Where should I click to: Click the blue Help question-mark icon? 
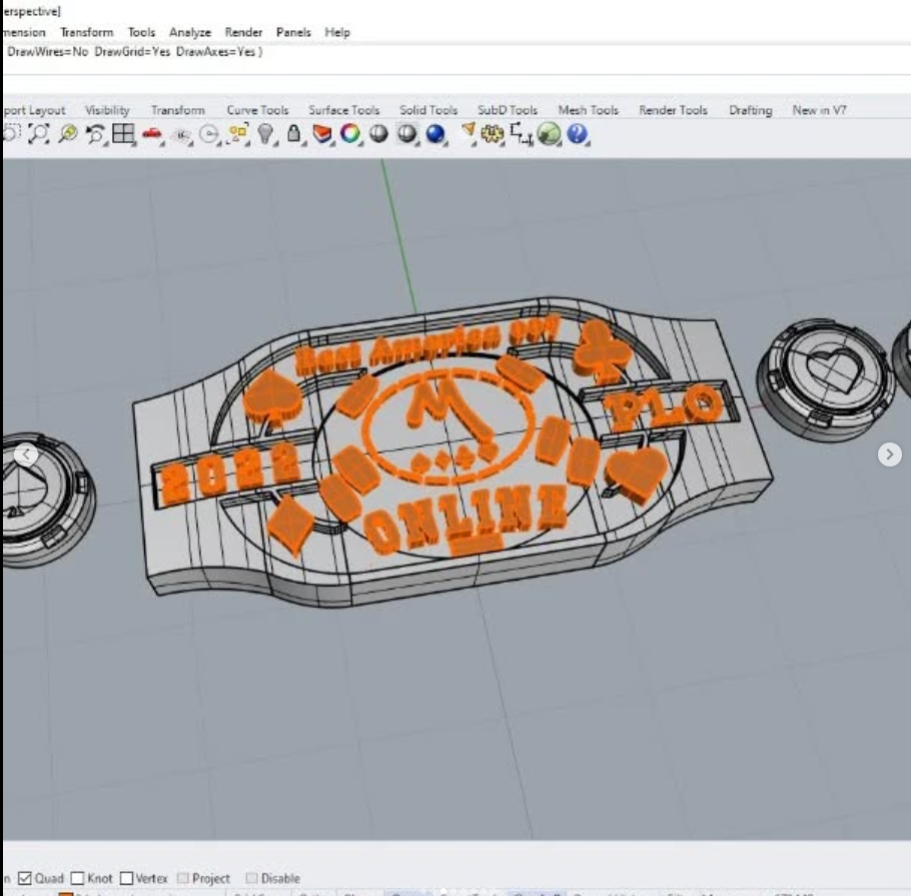577,134
